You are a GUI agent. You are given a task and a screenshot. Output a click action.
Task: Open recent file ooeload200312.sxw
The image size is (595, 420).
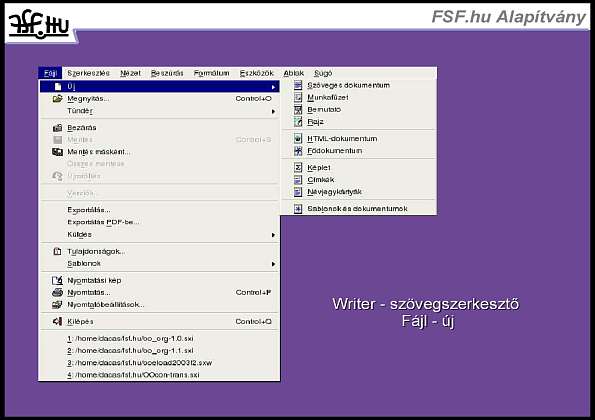tap(159, 363)
